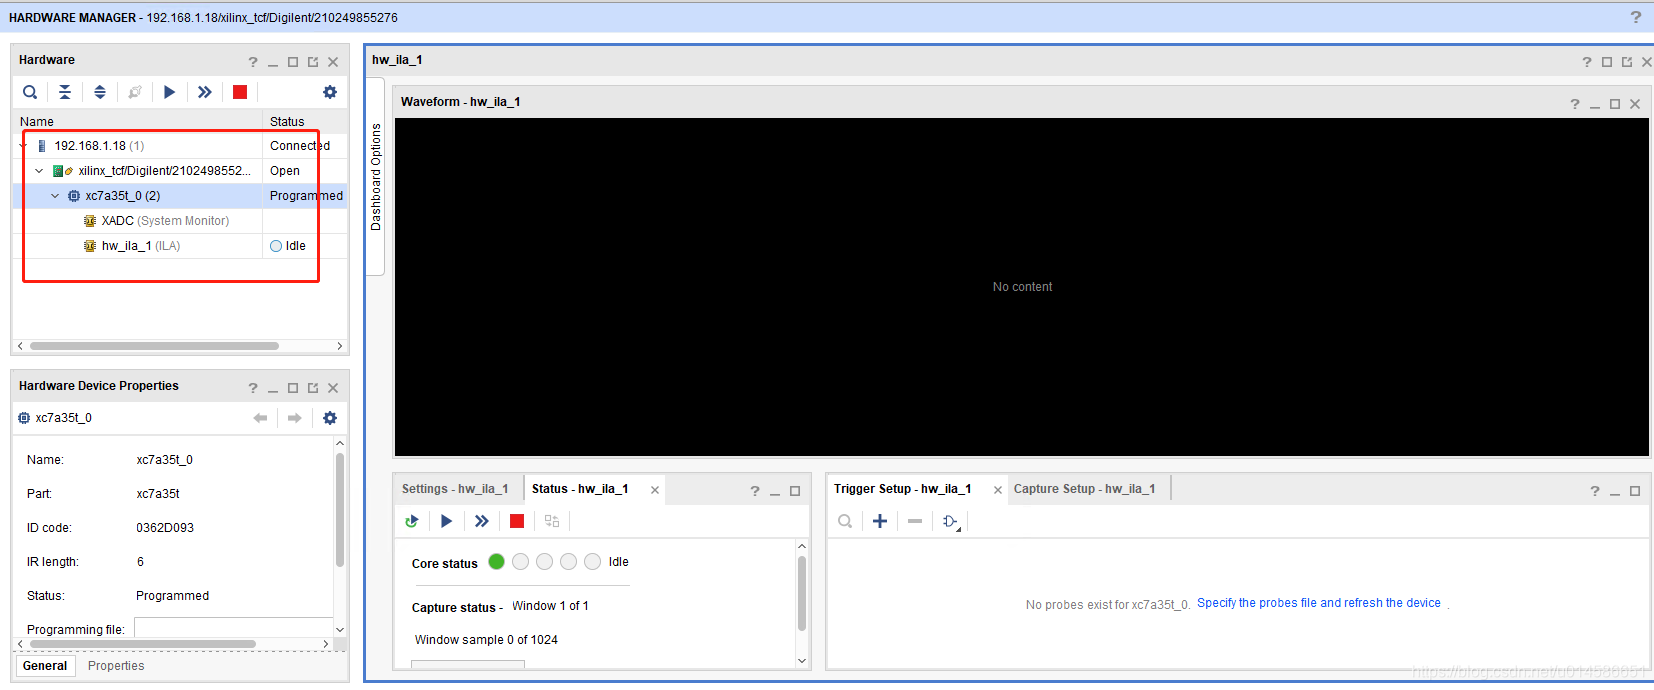1654x690 pixels.
Task: Stop trigger from Hardware panel toolbar
Action: pos(240,92)
